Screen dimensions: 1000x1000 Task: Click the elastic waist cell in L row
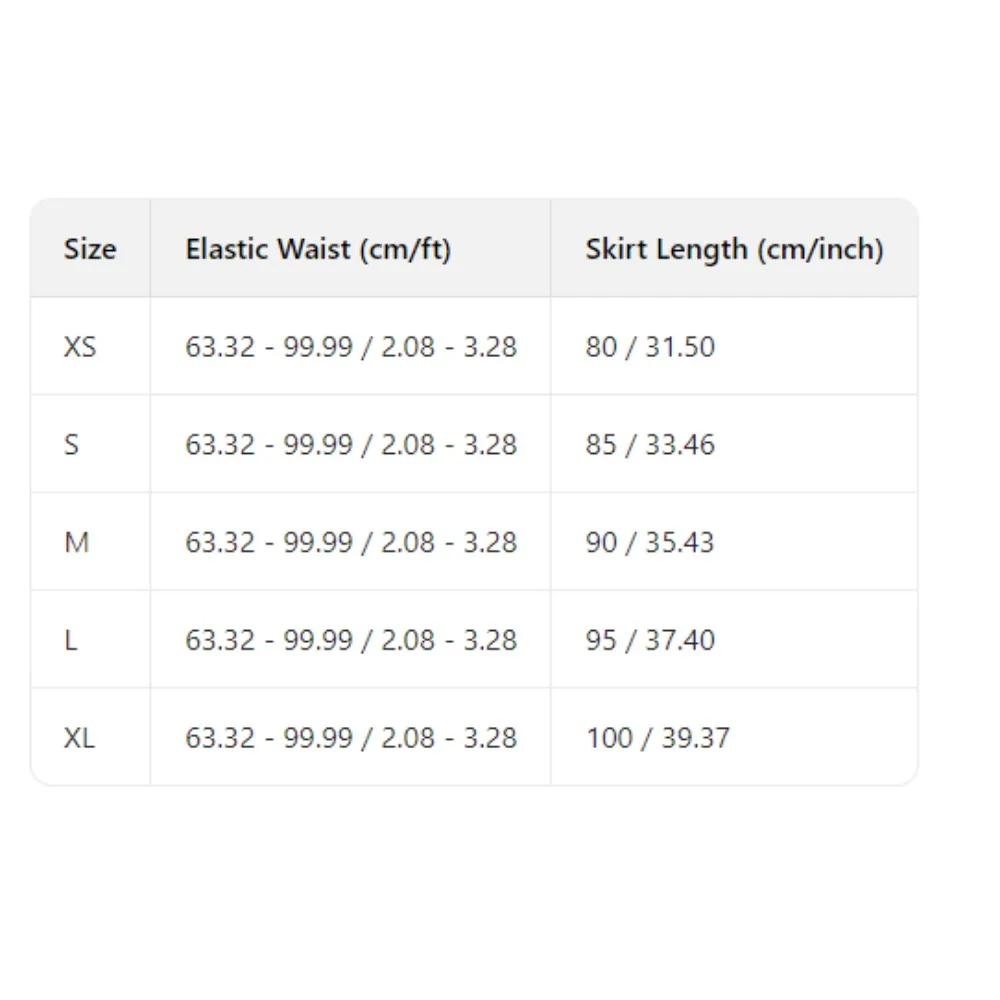coord(351,640)
